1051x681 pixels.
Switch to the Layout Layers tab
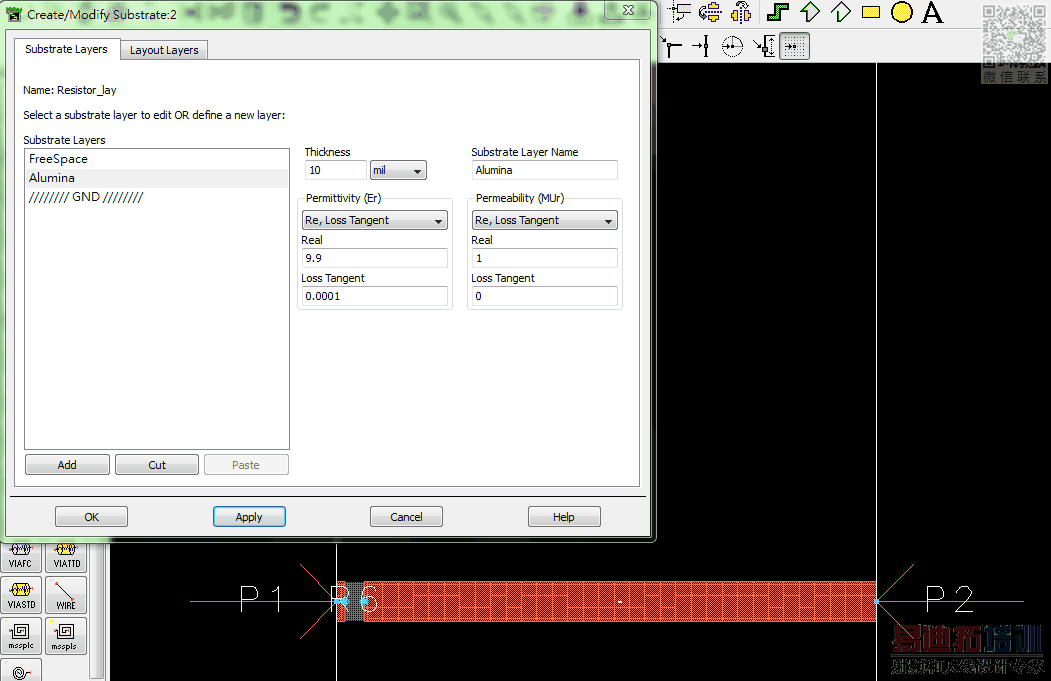click(x=164, y=50)
